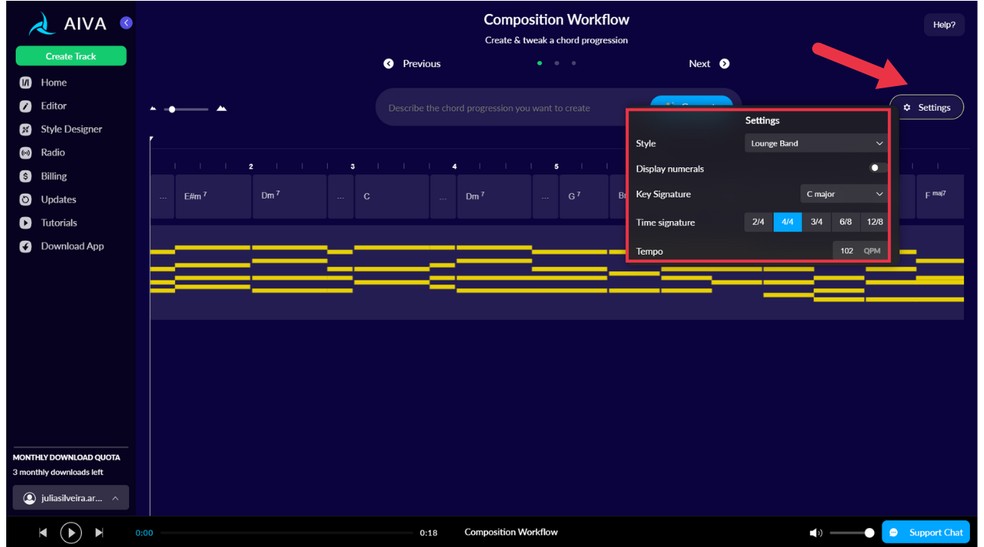Image resolution: width=984 pixels, height=547 pixels.
Task: Click second workflow step dot
Action: point(557,63)
